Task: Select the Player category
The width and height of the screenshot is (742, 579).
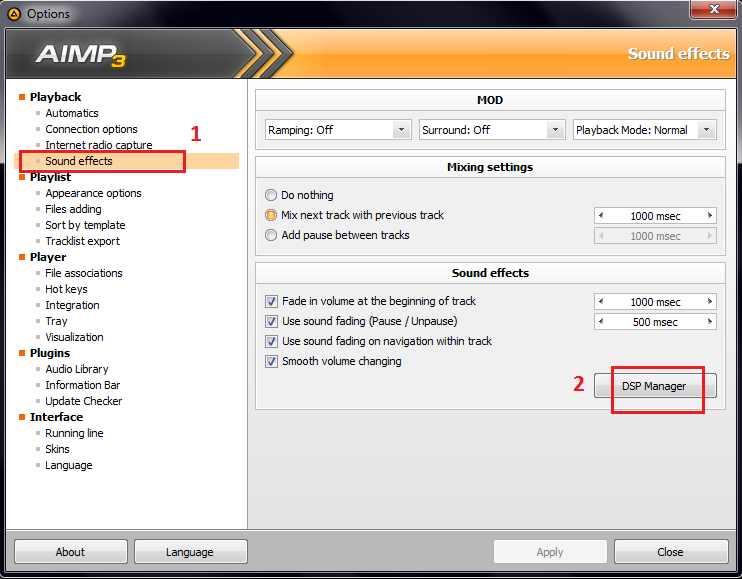Action: coord(48,257)
